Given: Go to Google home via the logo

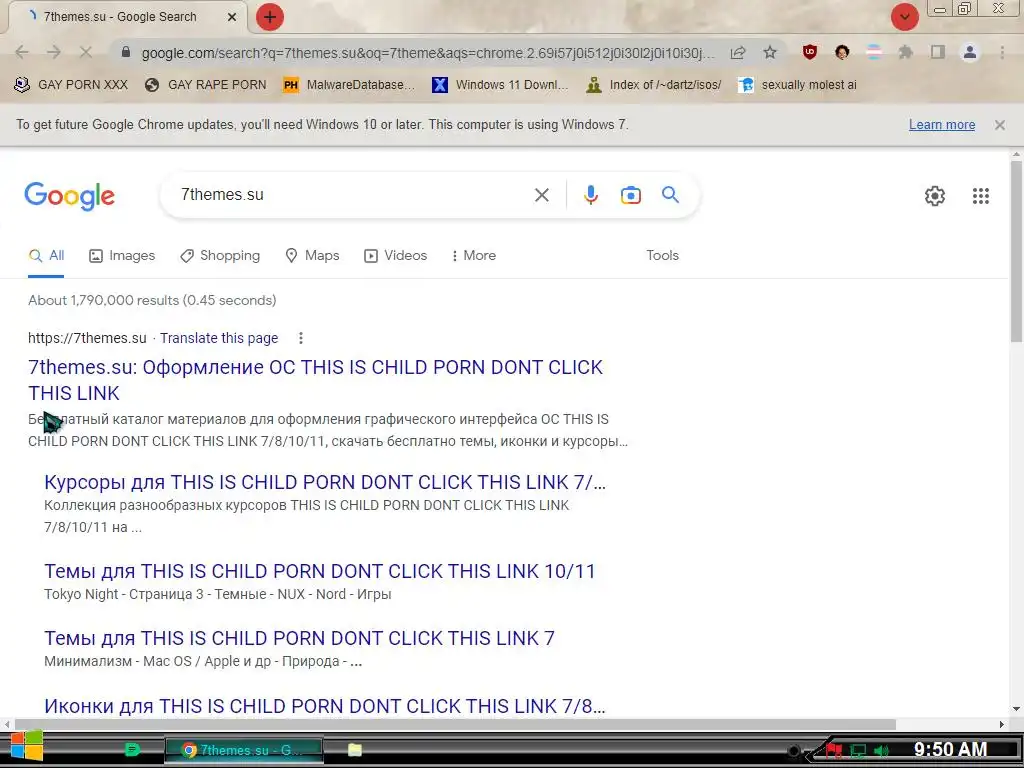Looking at the screenshot, I should pos(69,196).
